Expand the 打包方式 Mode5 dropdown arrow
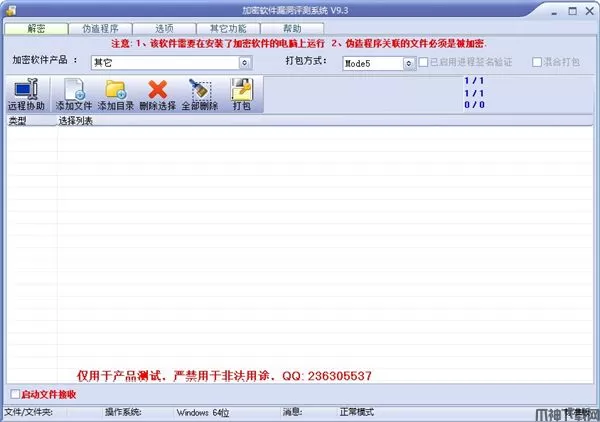This screenshot has width=600, height=422. [409, 63]
